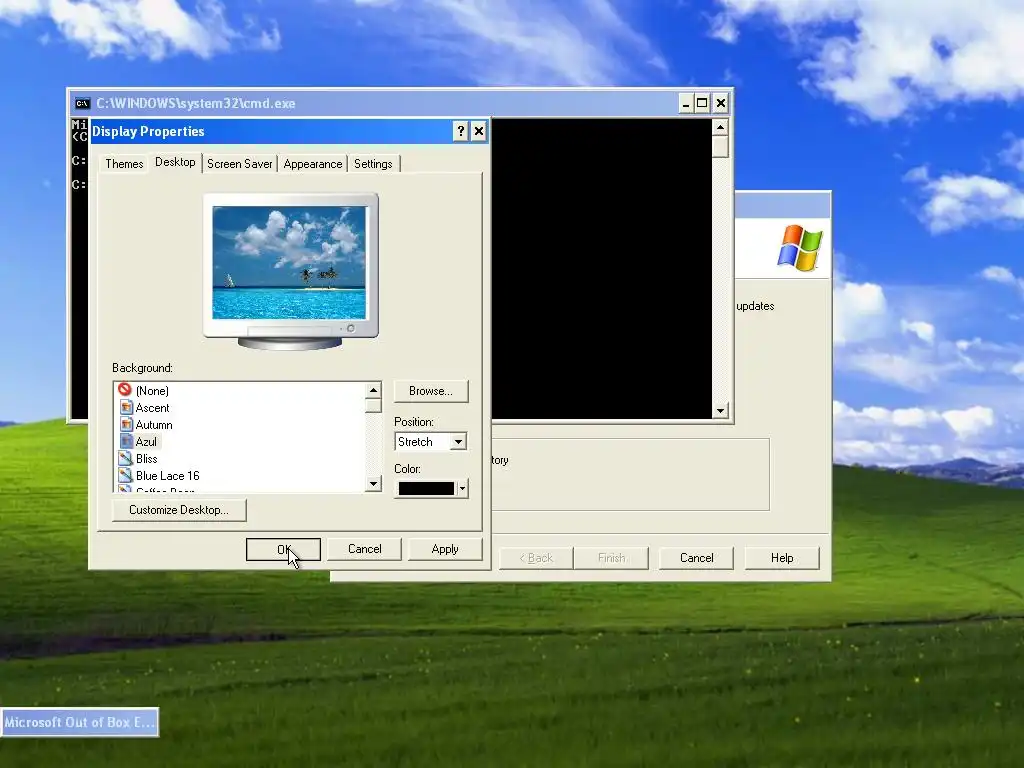Click cmd window scroll down arrow
This screenshot has height=768, width=1024.
pos(720,410)
